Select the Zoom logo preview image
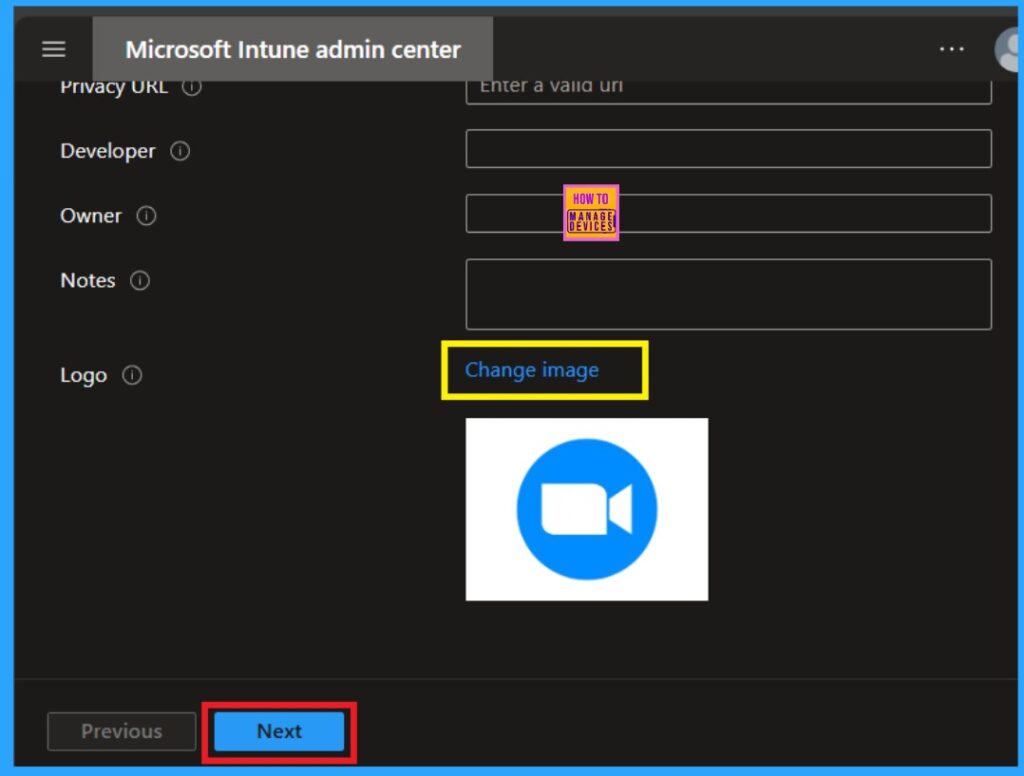Screen dimensions: 1024x776 [586, 509]
